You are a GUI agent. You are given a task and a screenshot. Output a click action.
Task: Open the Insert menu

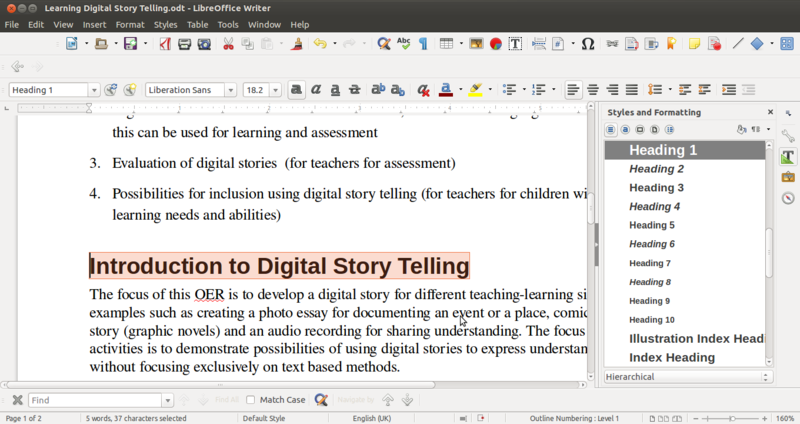[x=94, y=24]
